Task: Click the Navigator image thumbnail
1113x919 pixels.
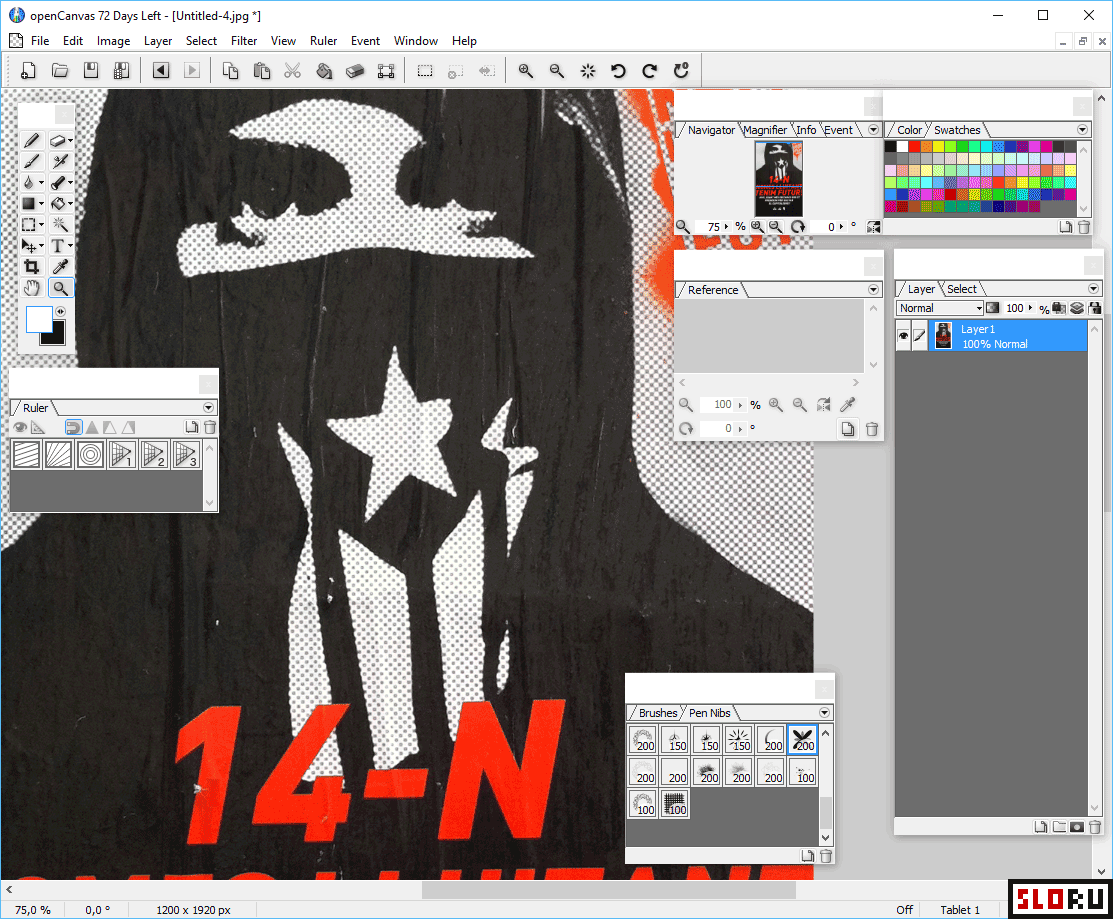Action: click(778, 178)
